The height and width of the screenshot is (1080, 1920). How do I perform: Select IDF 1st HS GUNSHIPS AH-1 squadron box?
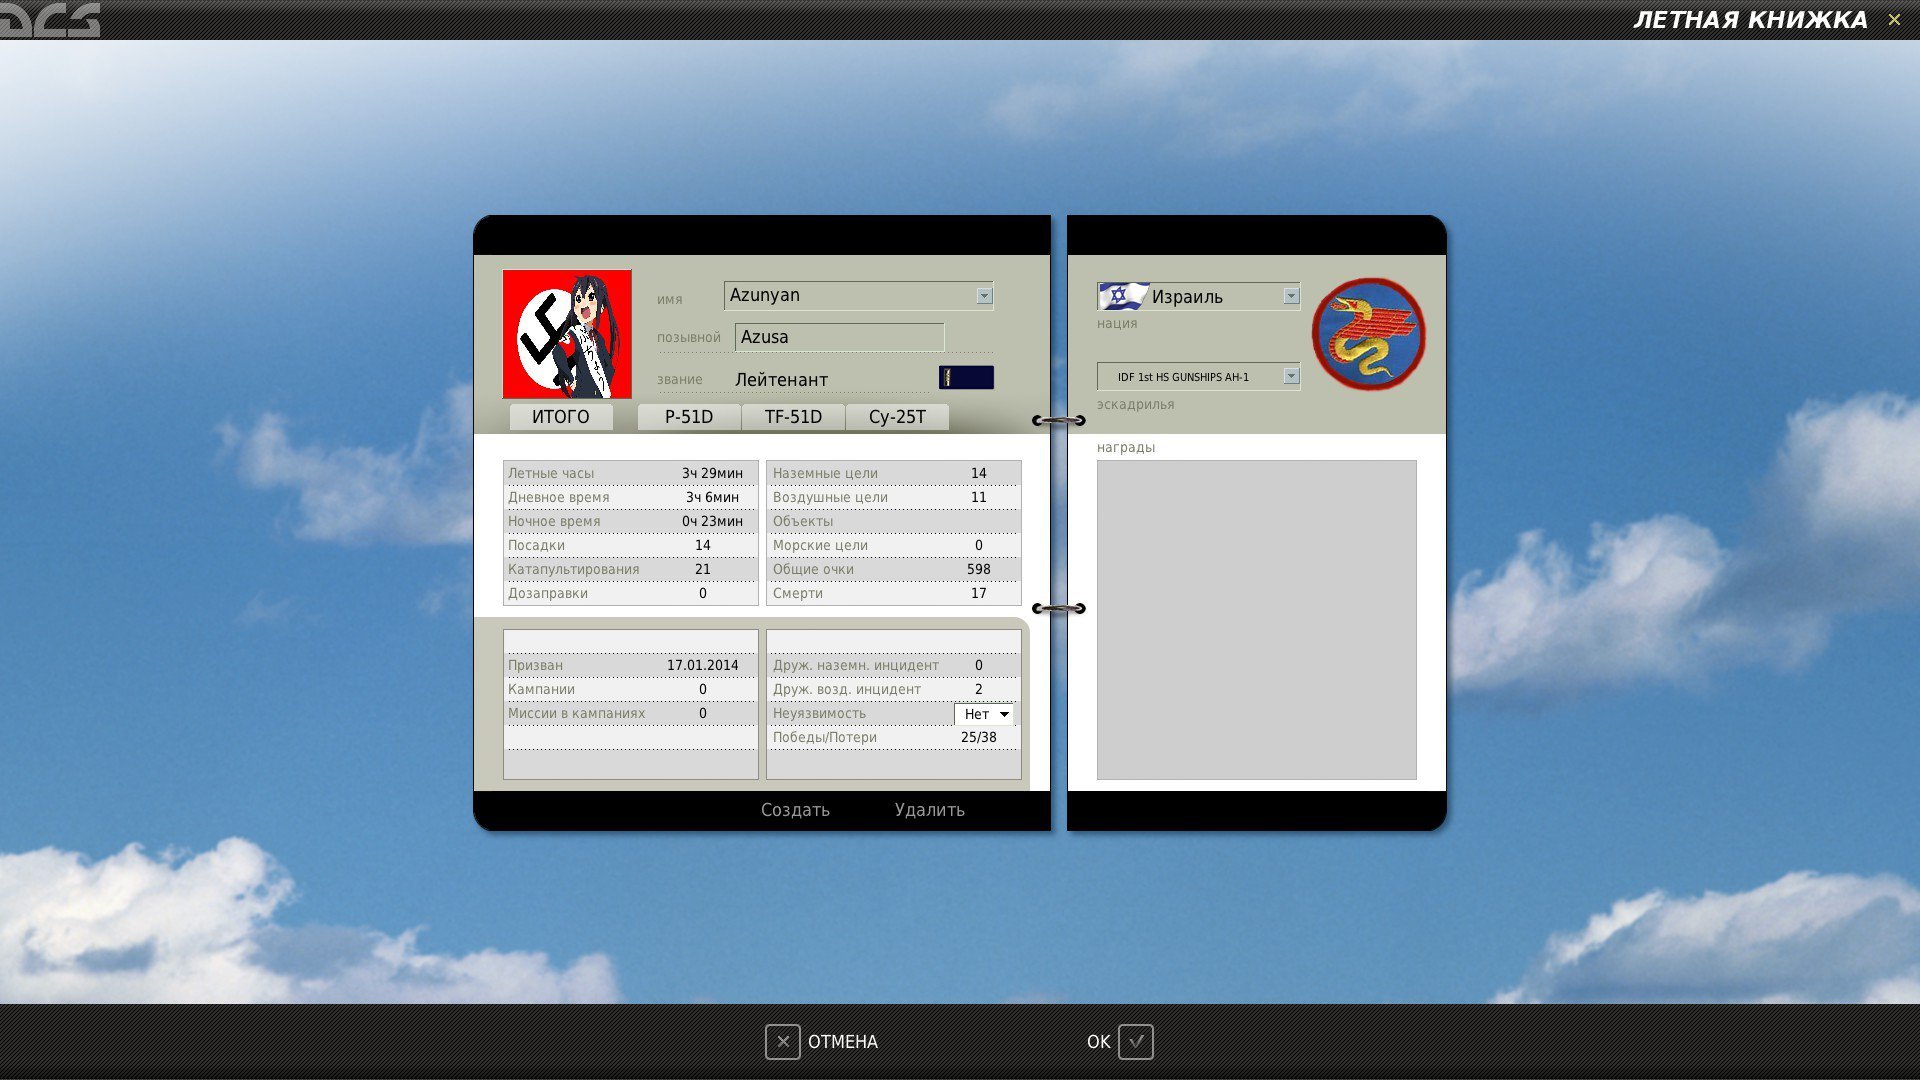point(1198,376)
